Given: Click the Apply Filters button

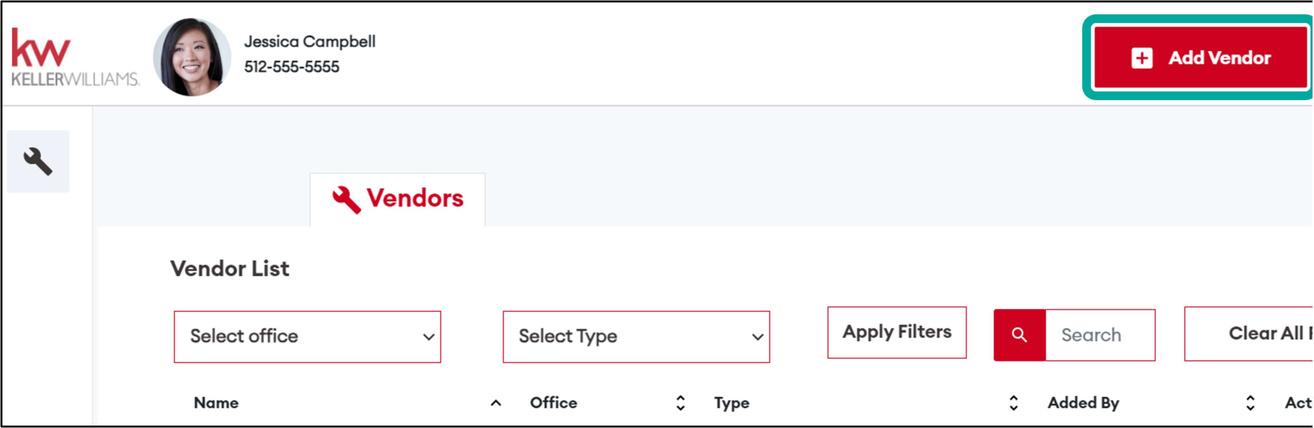Looking at the screenshot, I should click(x=897, y=332).
